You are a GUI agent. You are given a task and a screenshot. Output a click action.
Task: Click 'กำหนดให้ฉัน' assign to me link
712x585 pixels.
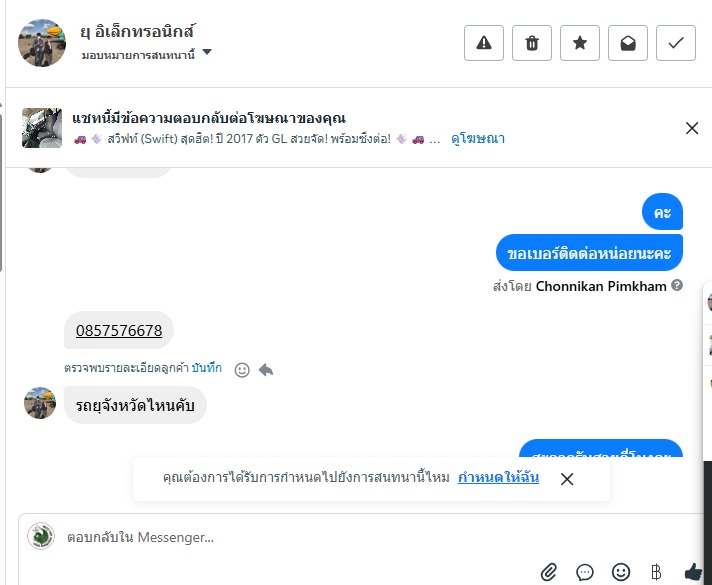coord(498,478)
